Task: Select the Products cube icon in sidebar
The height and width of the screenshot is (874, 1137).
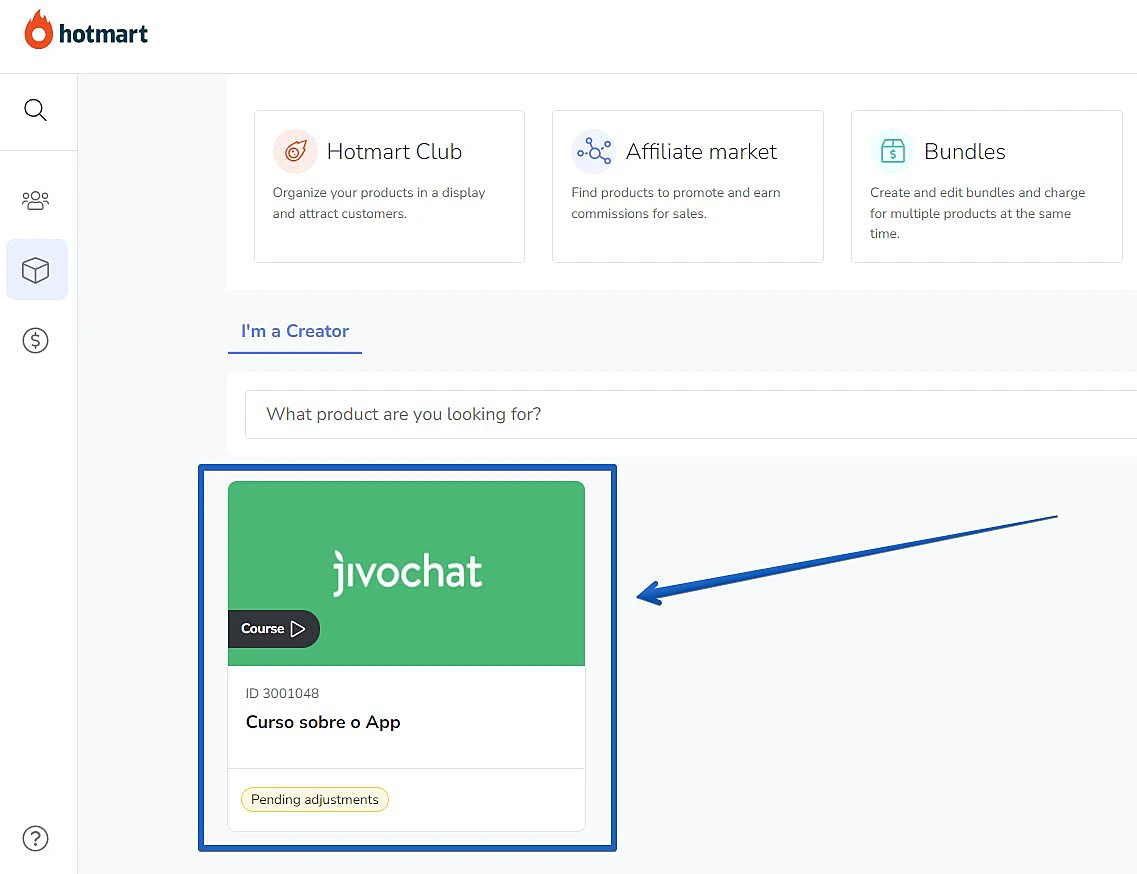Action: [x=36, y=270]
